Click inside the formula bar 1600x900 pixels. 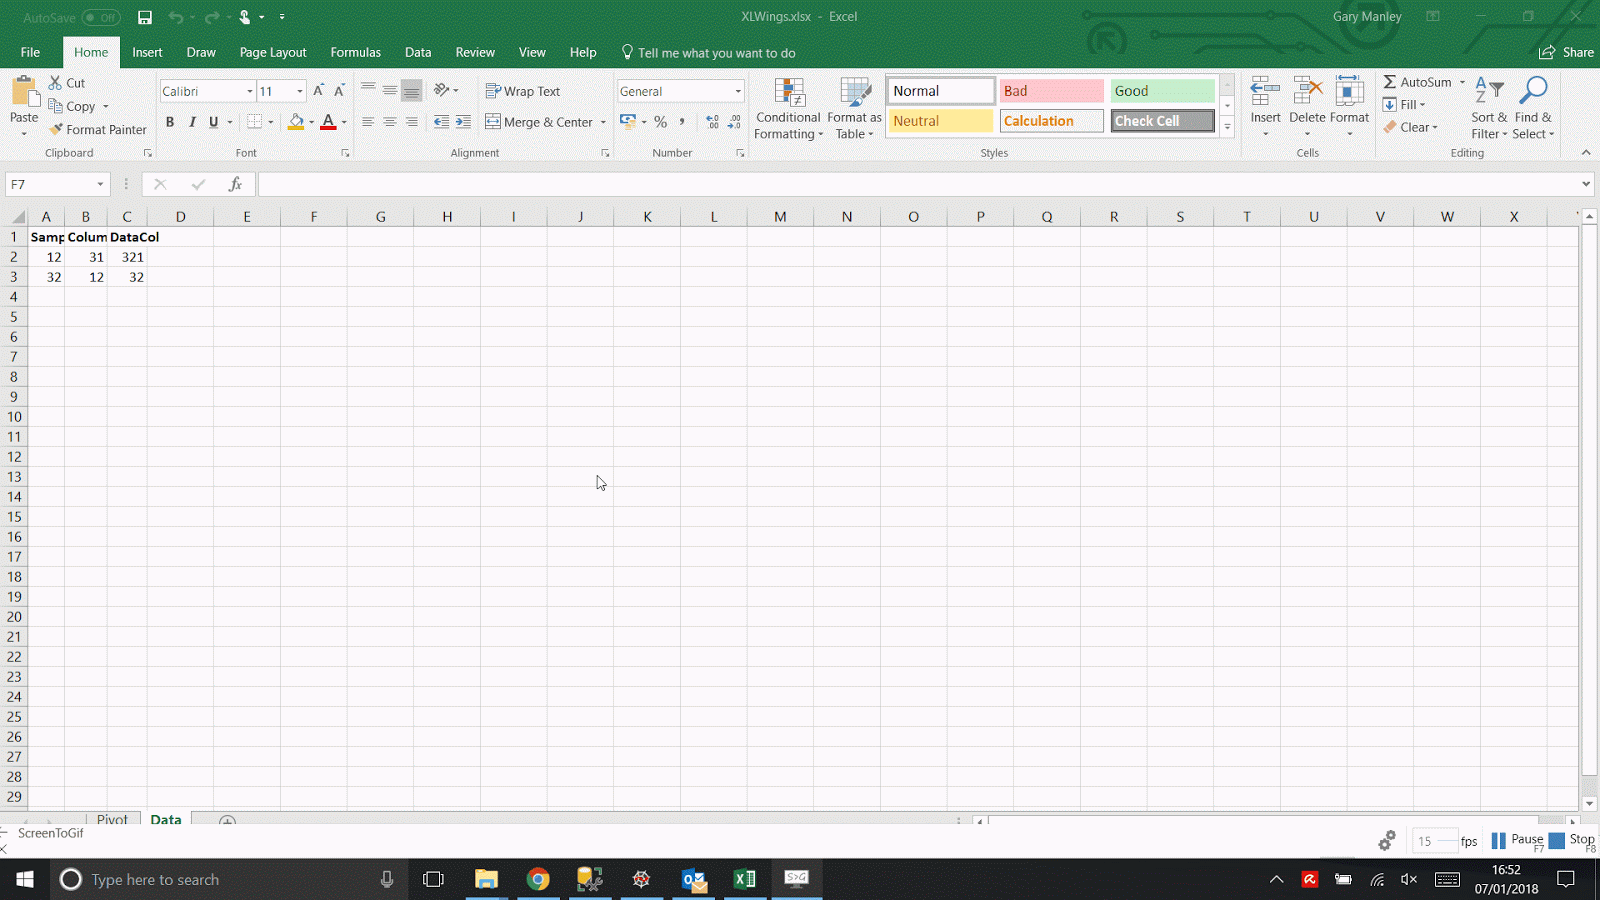click(700, 184)
